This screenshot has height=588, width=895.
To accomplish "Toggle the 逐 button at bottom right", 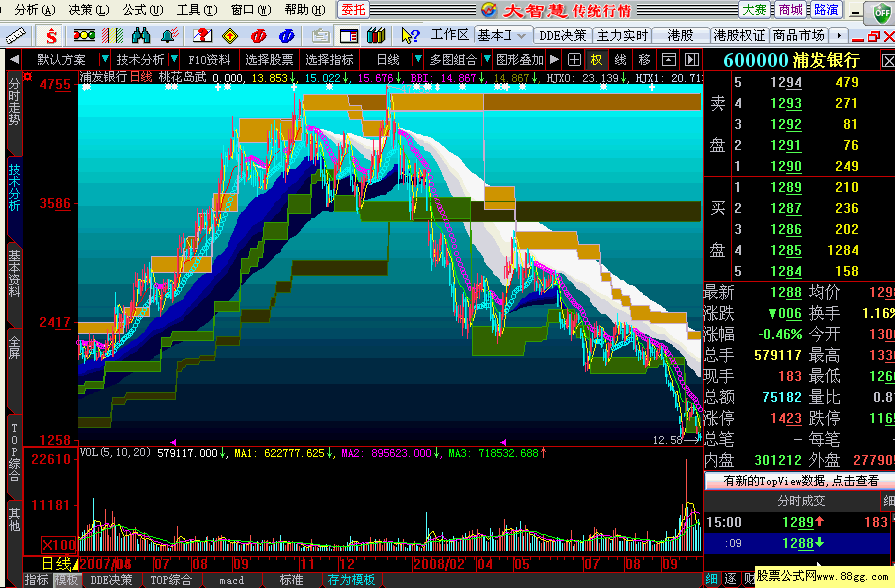I will click(731, 579).
